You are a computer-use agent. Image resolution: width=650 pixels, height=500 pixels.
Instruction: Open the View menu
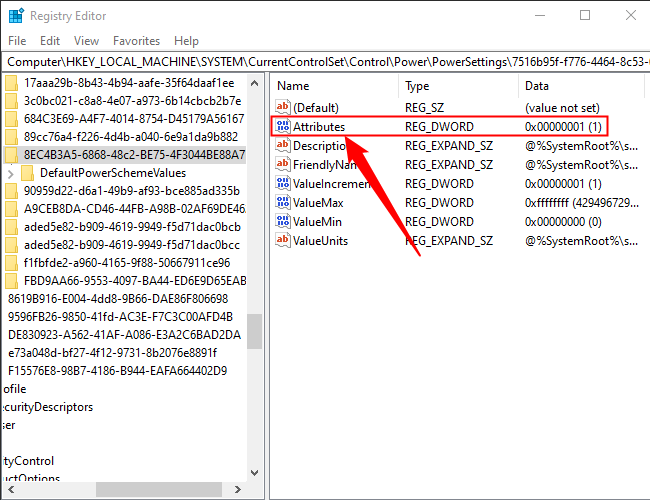point(86,41)
